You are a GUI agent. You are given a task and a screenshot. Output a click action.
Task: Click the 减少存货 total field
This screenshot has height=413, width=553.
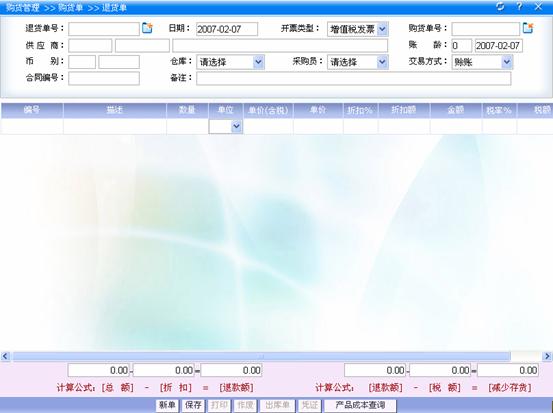(508, 370)
